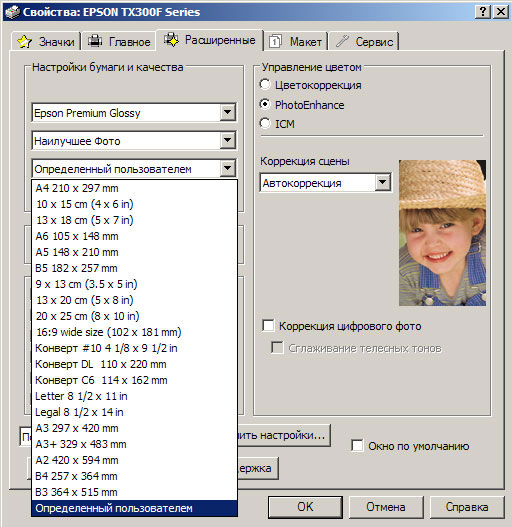
Task: Choose the ICM color management option
Action: click(265, 123)
